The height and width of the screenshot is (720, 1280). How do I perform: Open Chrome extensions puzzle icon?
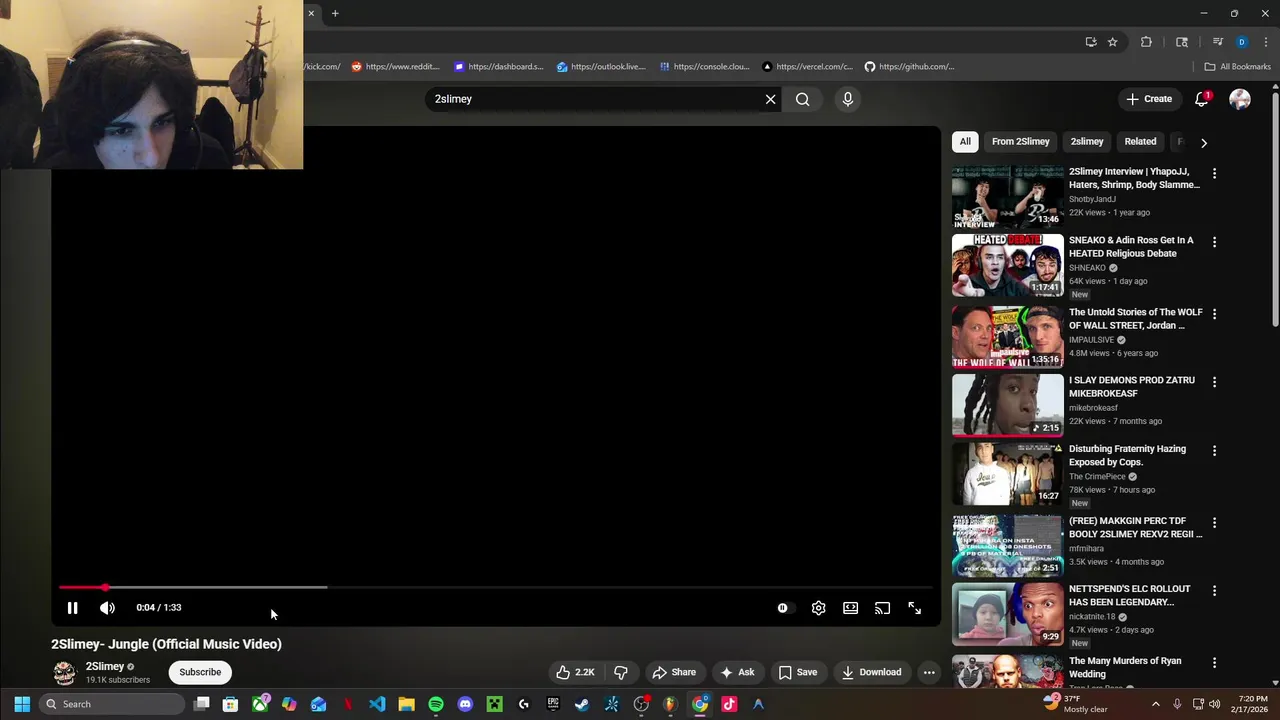click(1146, 42)
